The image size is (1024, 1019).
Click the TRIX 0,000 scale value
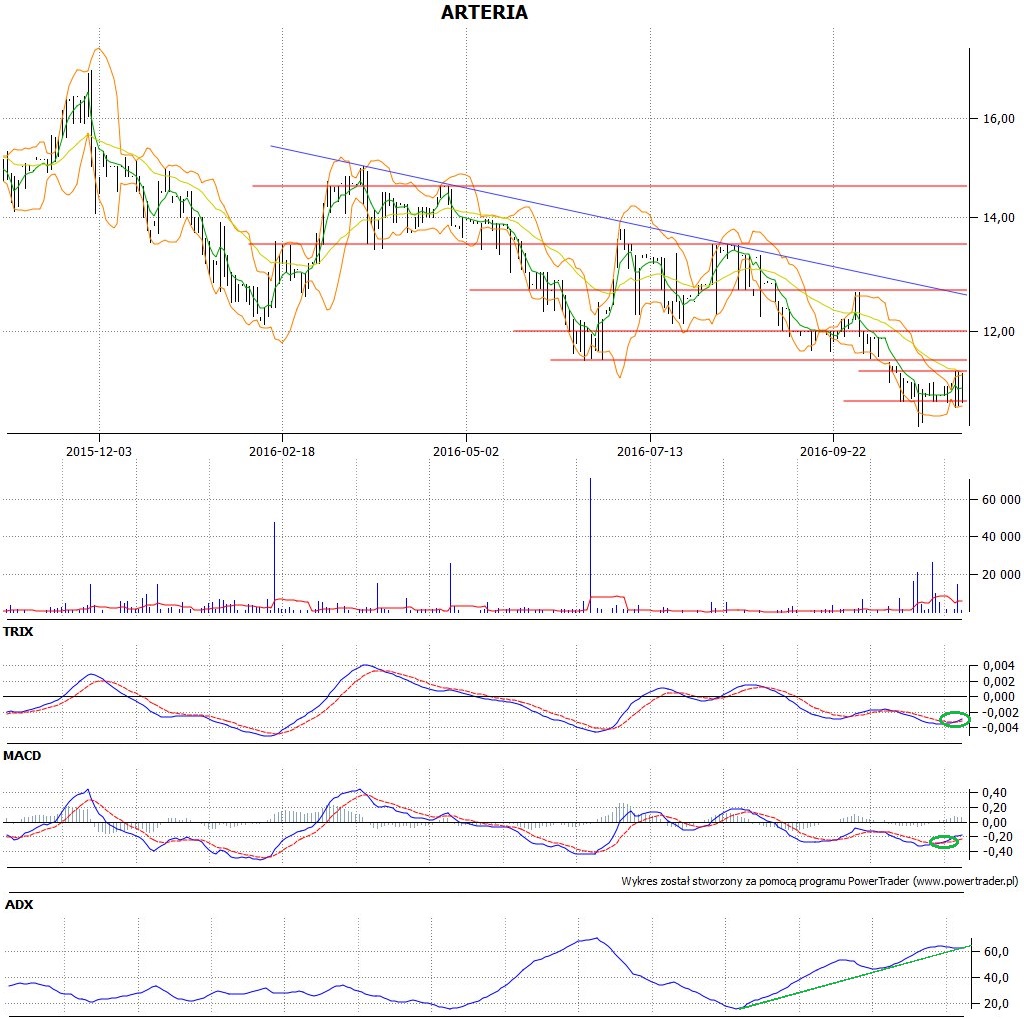pyautogui.click(x=999, y=697)
